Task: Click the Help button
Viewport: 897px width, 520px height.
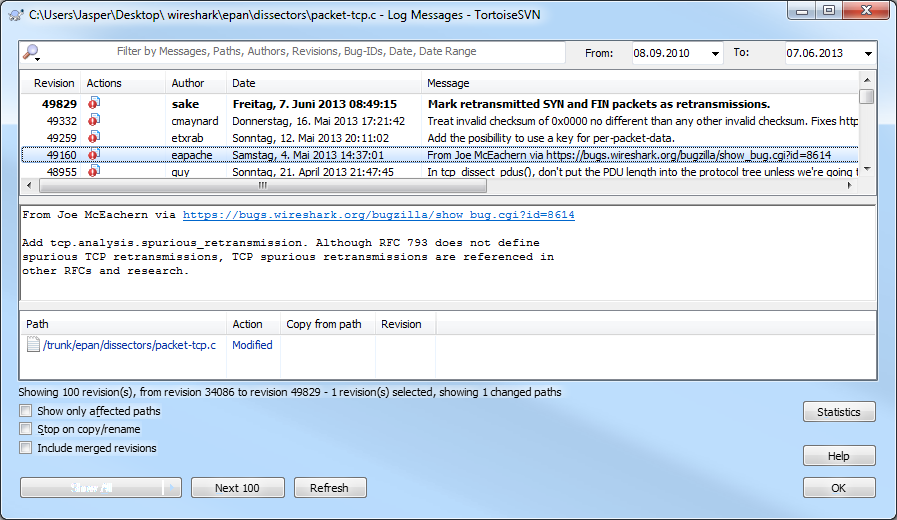Action: pyautogui.click(x=839, y=456)
